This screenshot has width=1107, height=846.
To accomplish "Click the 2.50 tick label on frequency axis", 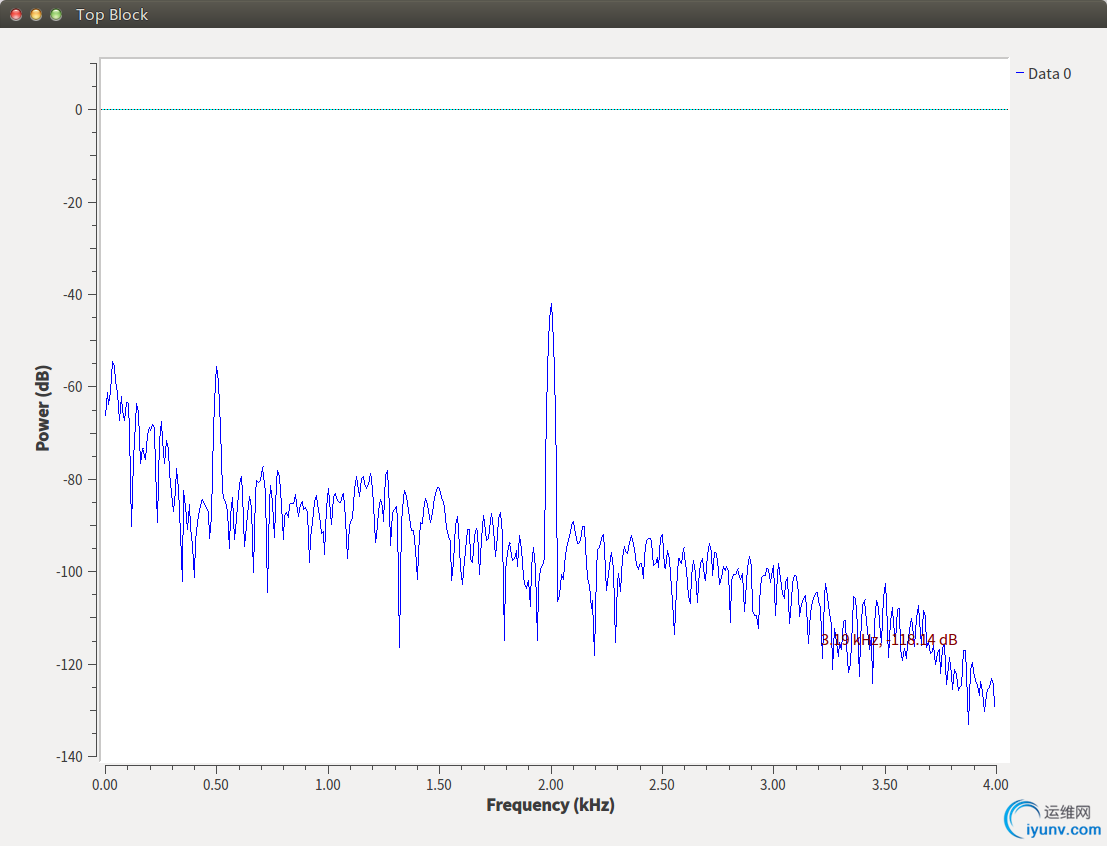I will click(x=662, y=785).
